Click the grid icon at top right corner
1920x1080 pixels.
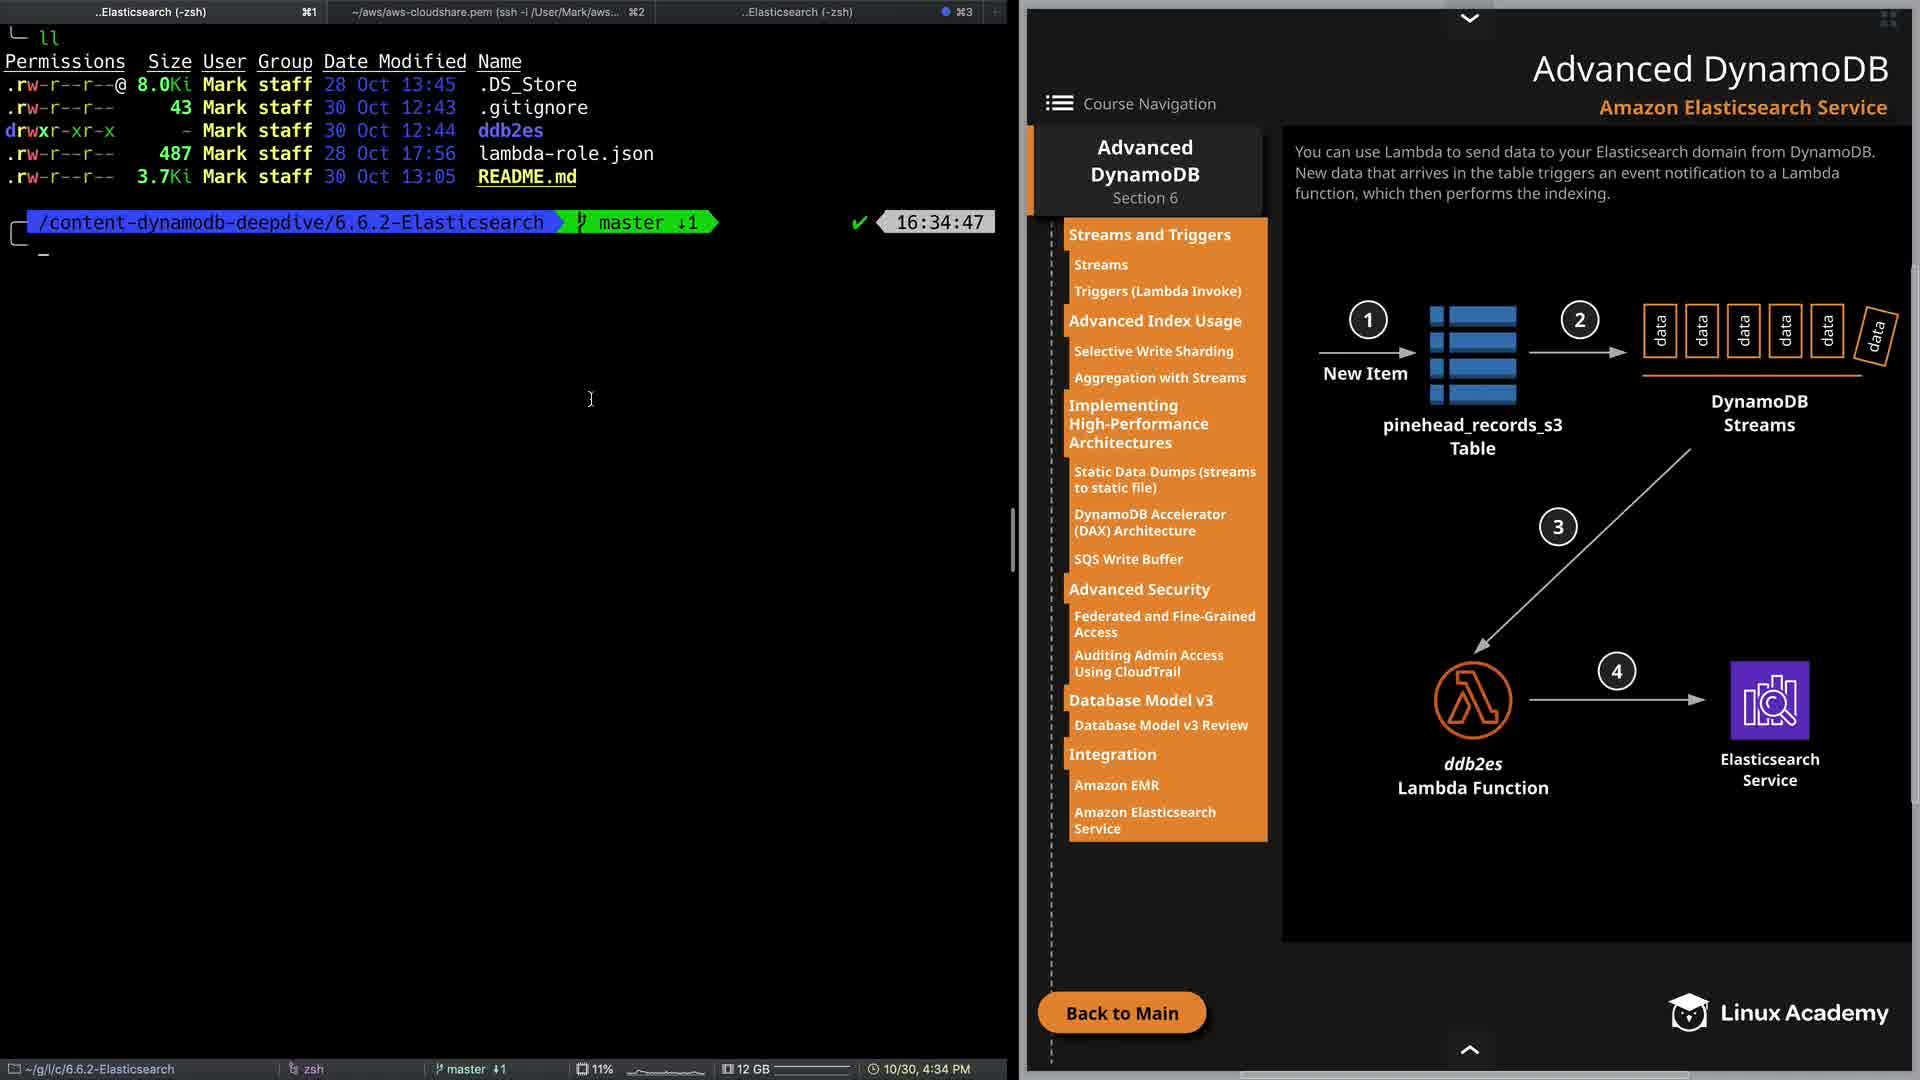tap(1888, 19)
